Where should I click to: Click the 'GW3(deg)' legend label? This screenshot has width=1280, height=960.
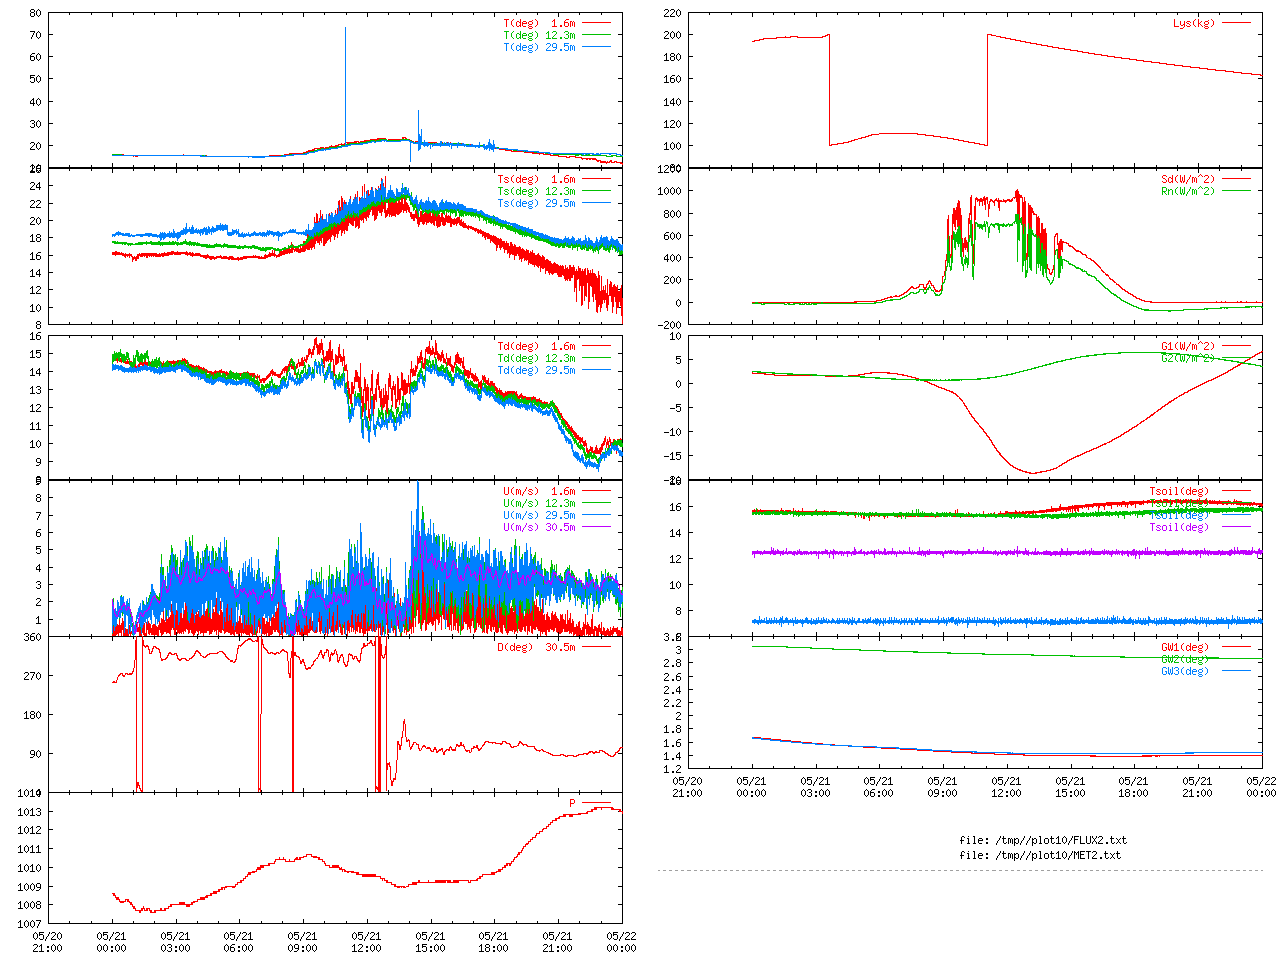click(x=1185, y=672)
